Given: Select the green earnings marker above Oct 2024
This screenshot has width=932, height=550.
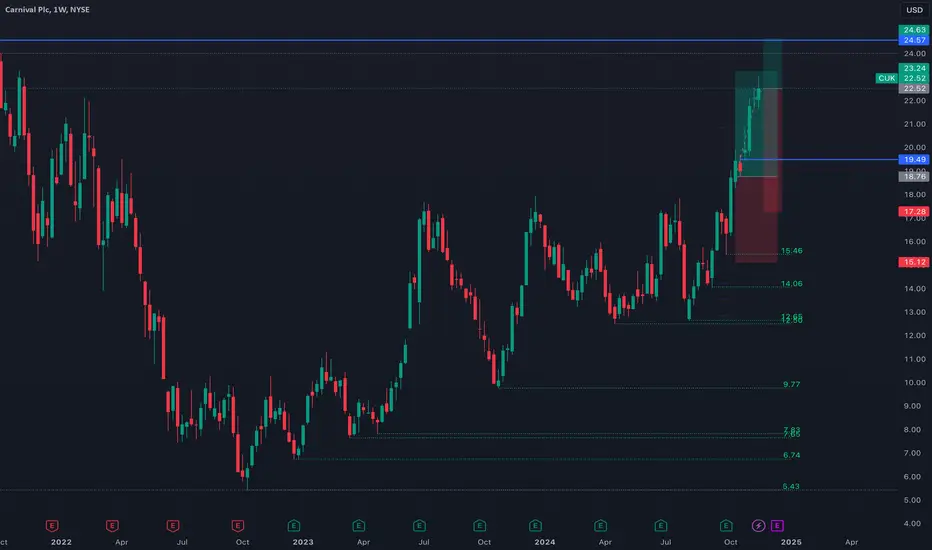Looking at the screenshot, I should click(x=726, y=526).
